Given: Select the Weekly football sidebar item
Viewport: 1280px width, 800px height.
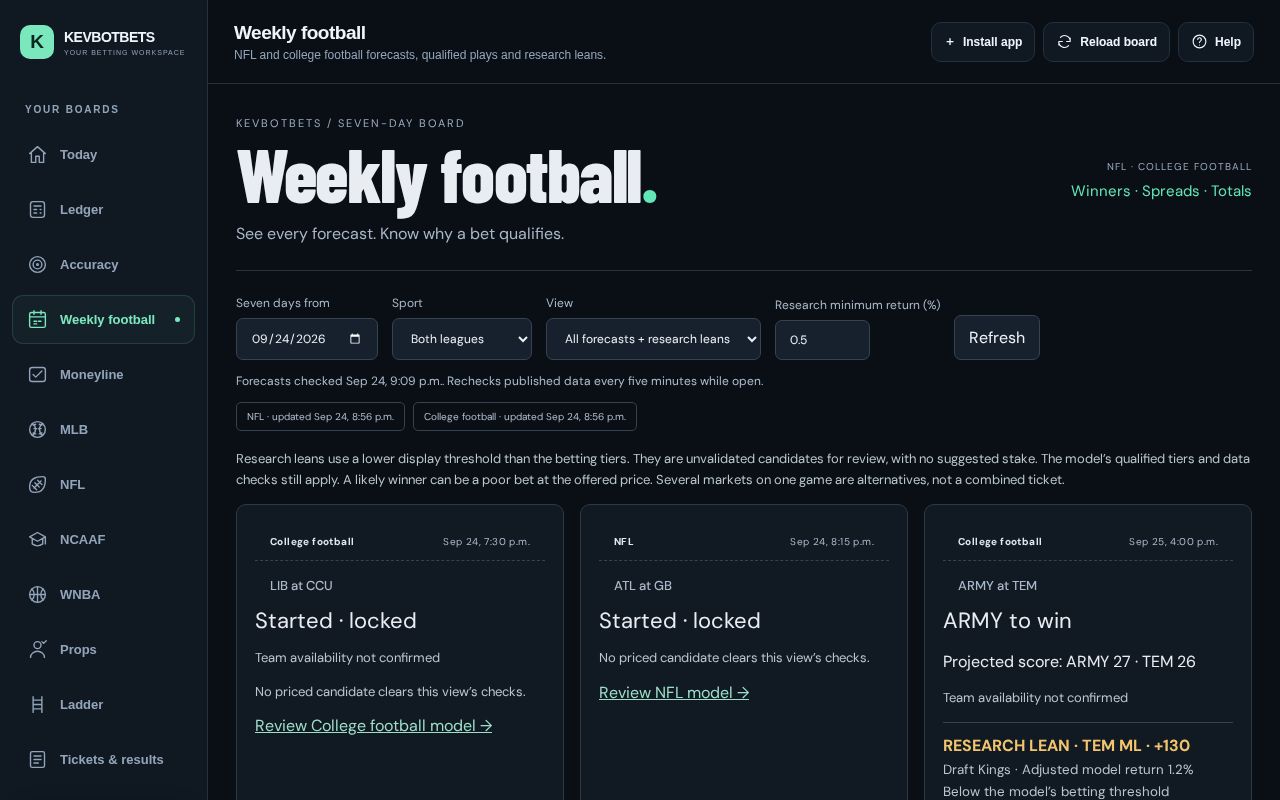Looking at the screenshot, I should click(103, 319).
